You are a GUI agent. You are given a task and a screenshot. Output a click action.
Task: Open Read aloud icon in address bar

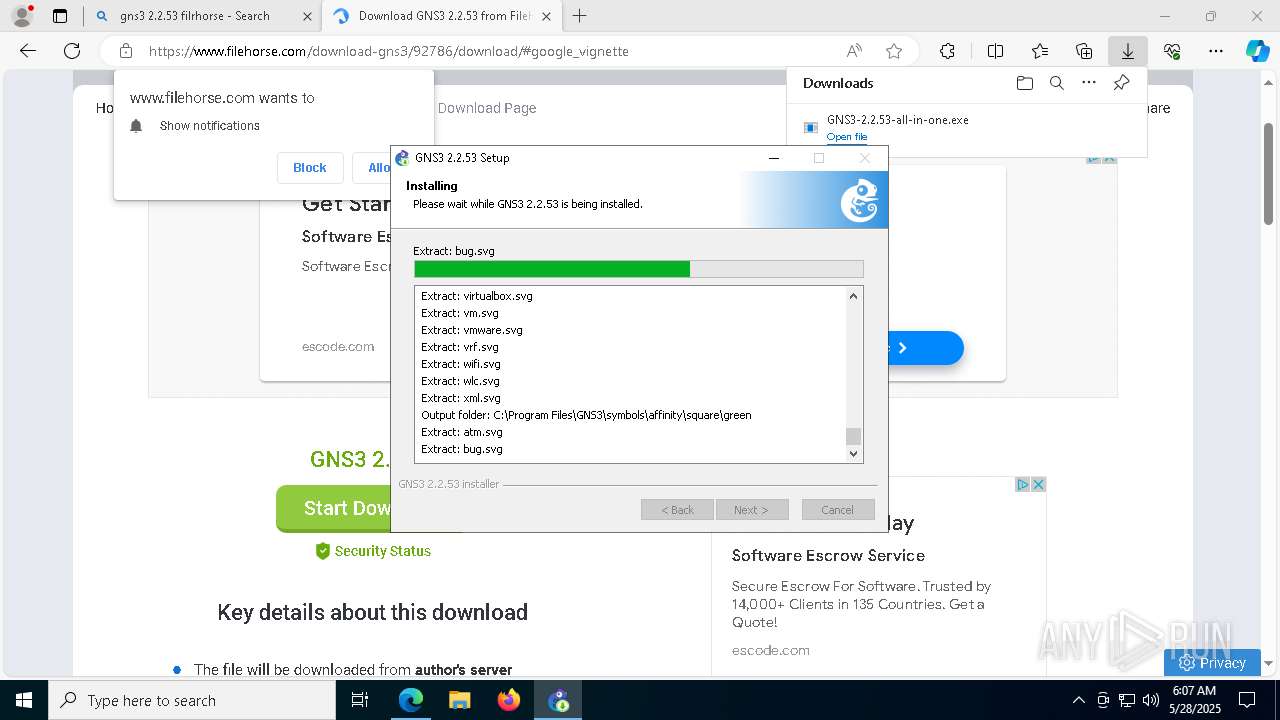point(854,51)
